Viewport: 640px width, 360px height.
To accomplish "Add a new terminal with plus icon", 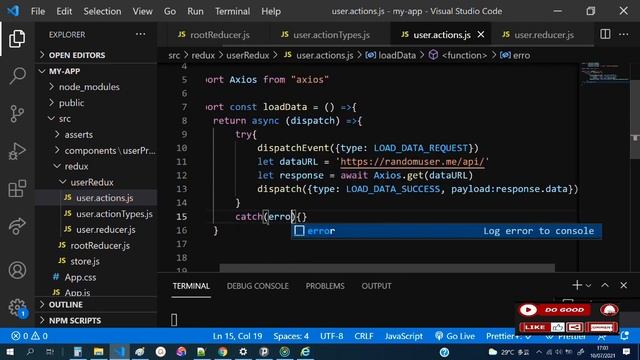I will click(x=577, y=285).
